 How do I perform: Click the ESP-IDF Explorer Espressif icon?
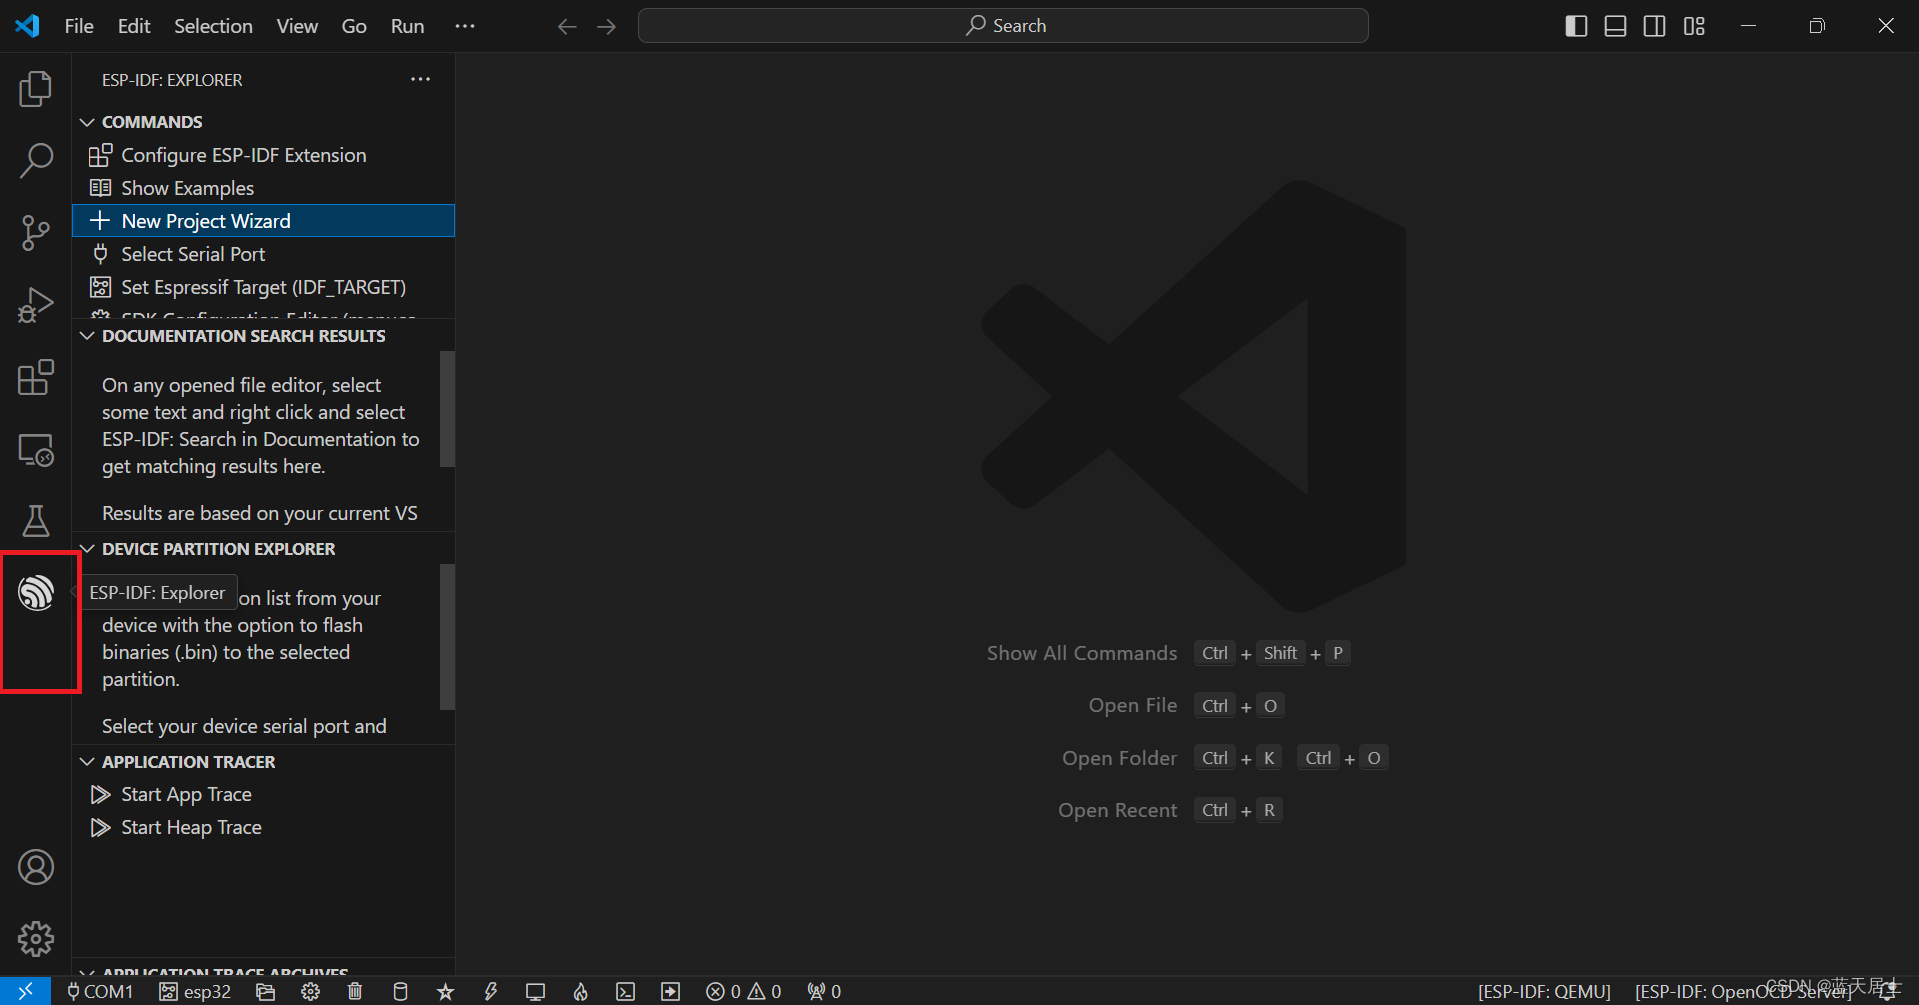point(36,592)
